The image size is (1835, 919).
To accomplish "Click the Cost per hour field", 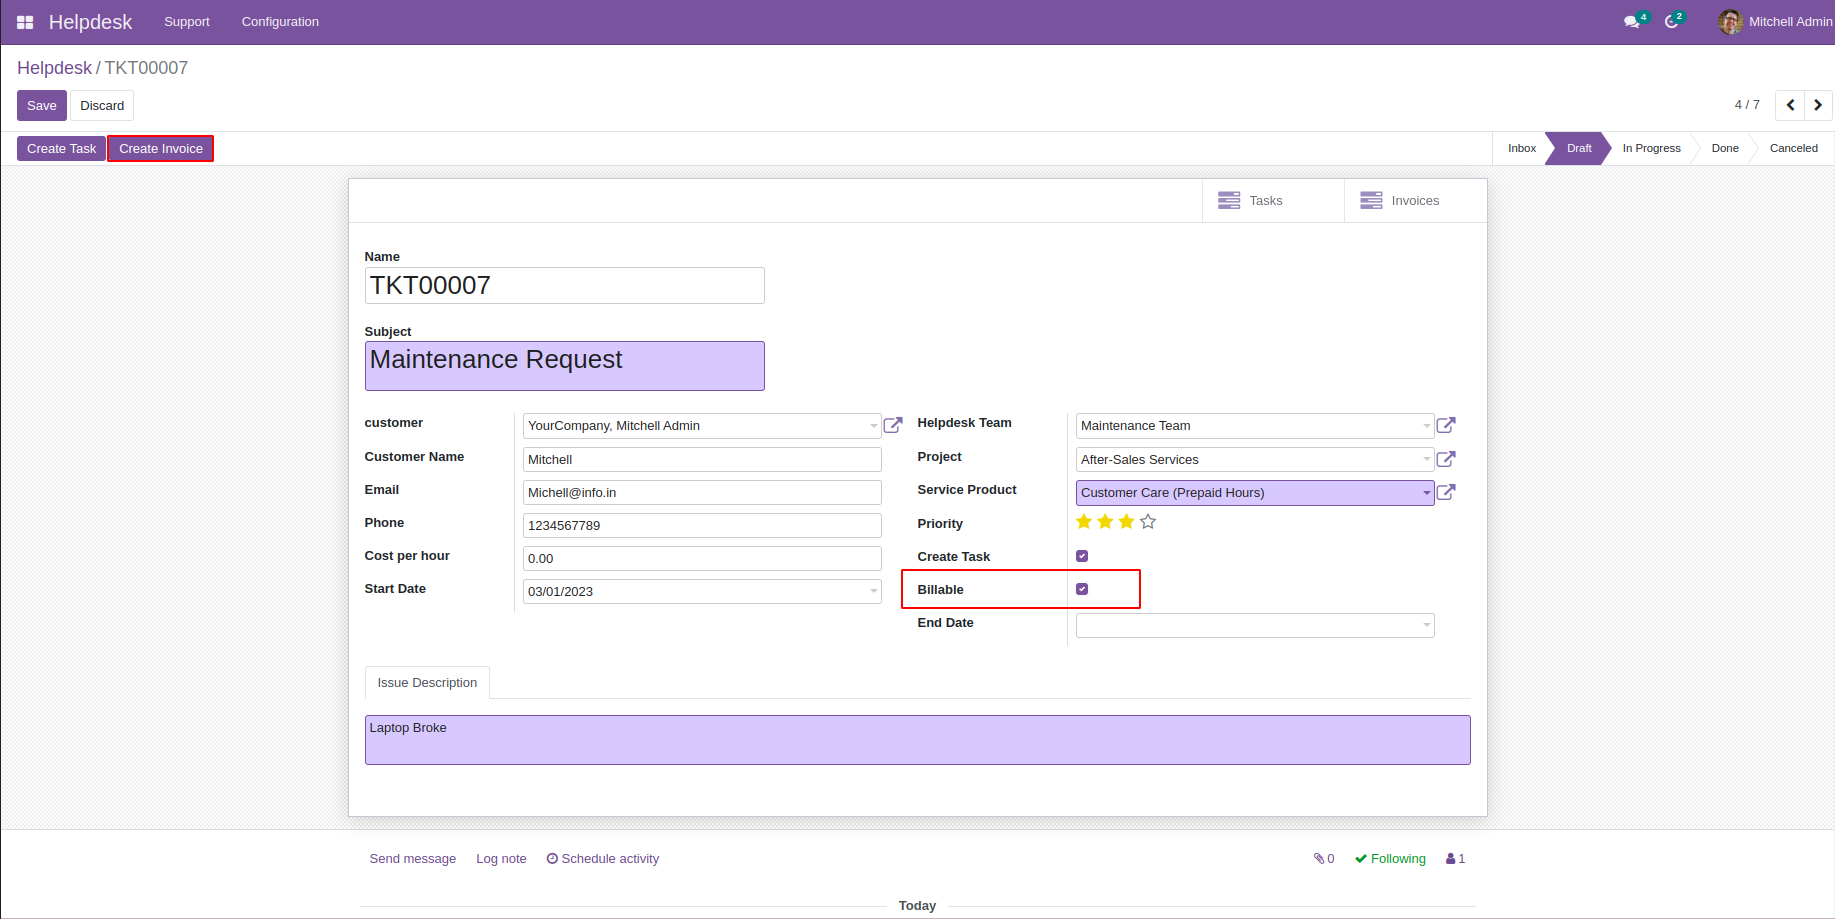I will tap(702, 559).
